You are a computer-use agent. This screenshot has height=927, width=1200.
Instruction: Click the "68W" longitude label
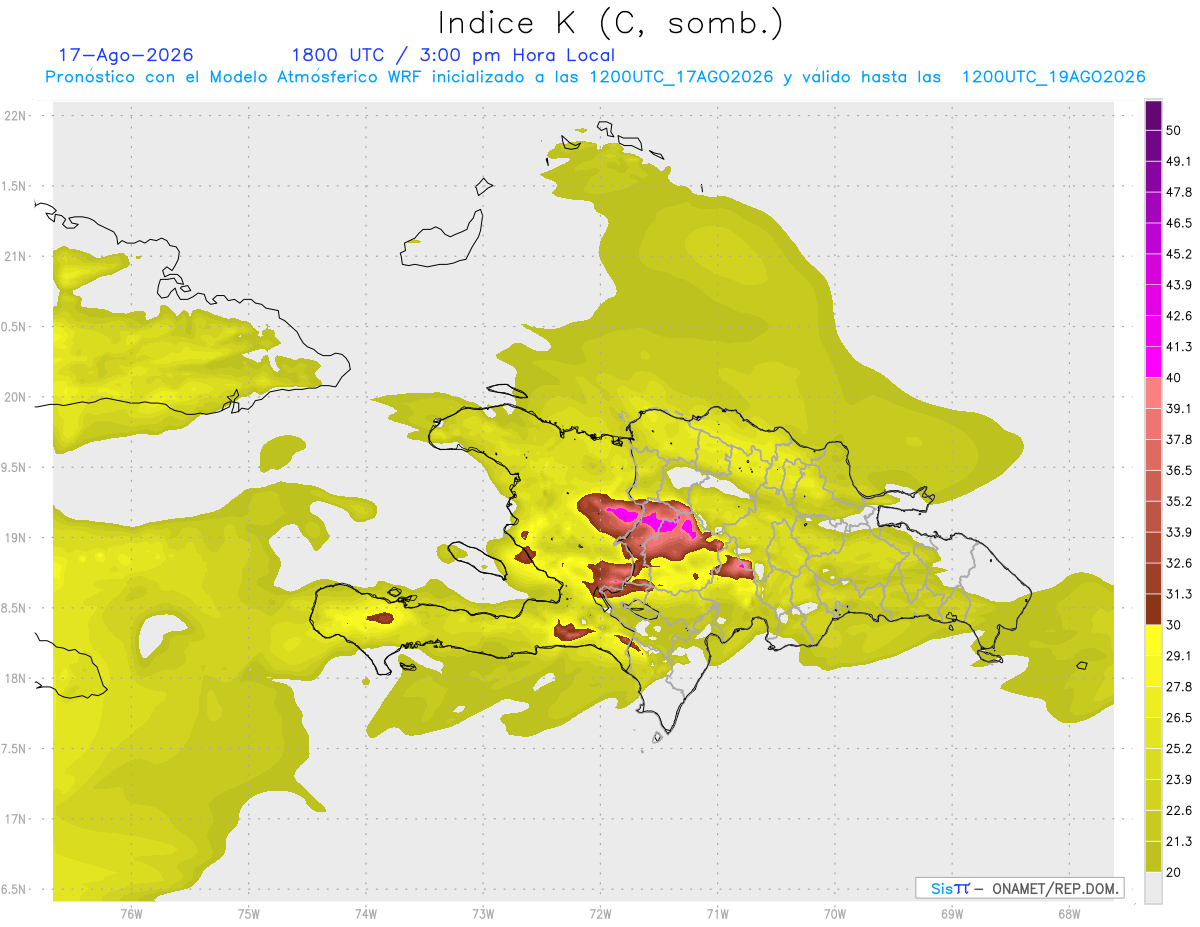tap(1068, 914)
